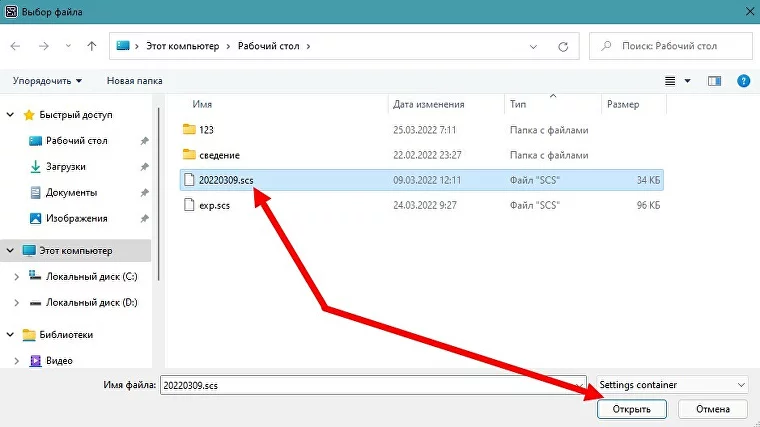The height and width of the screenshot is (427, 760).
Task: Change view with the list view icon
Action: (670, 81)
